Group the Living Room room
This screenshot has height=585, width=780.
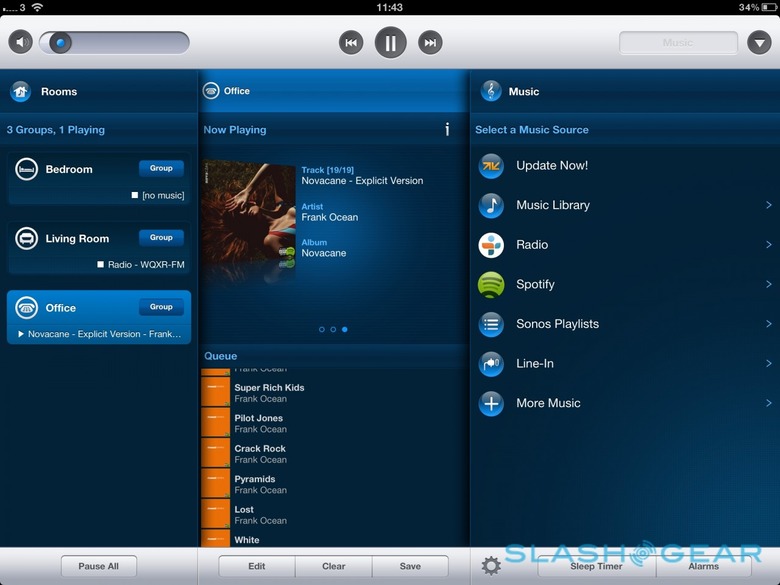point(161,237)
